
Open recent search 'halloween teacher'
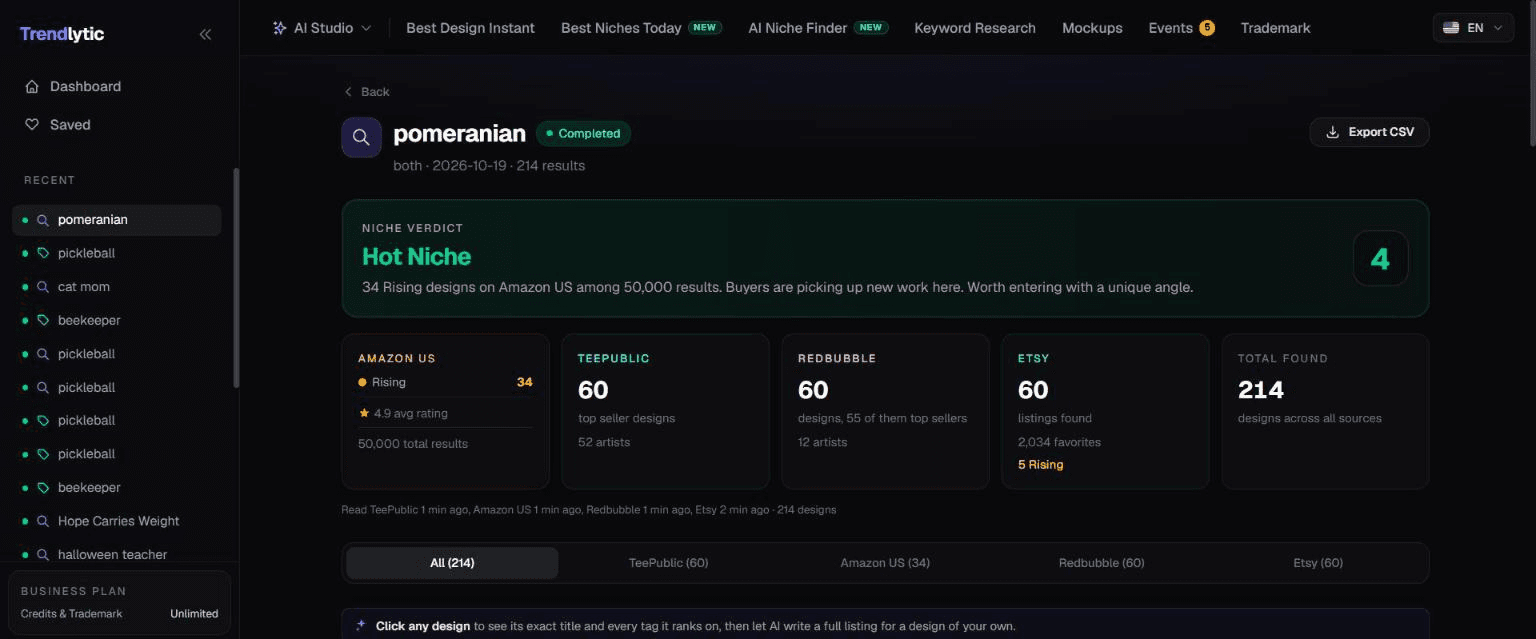[x=117, y=554]
